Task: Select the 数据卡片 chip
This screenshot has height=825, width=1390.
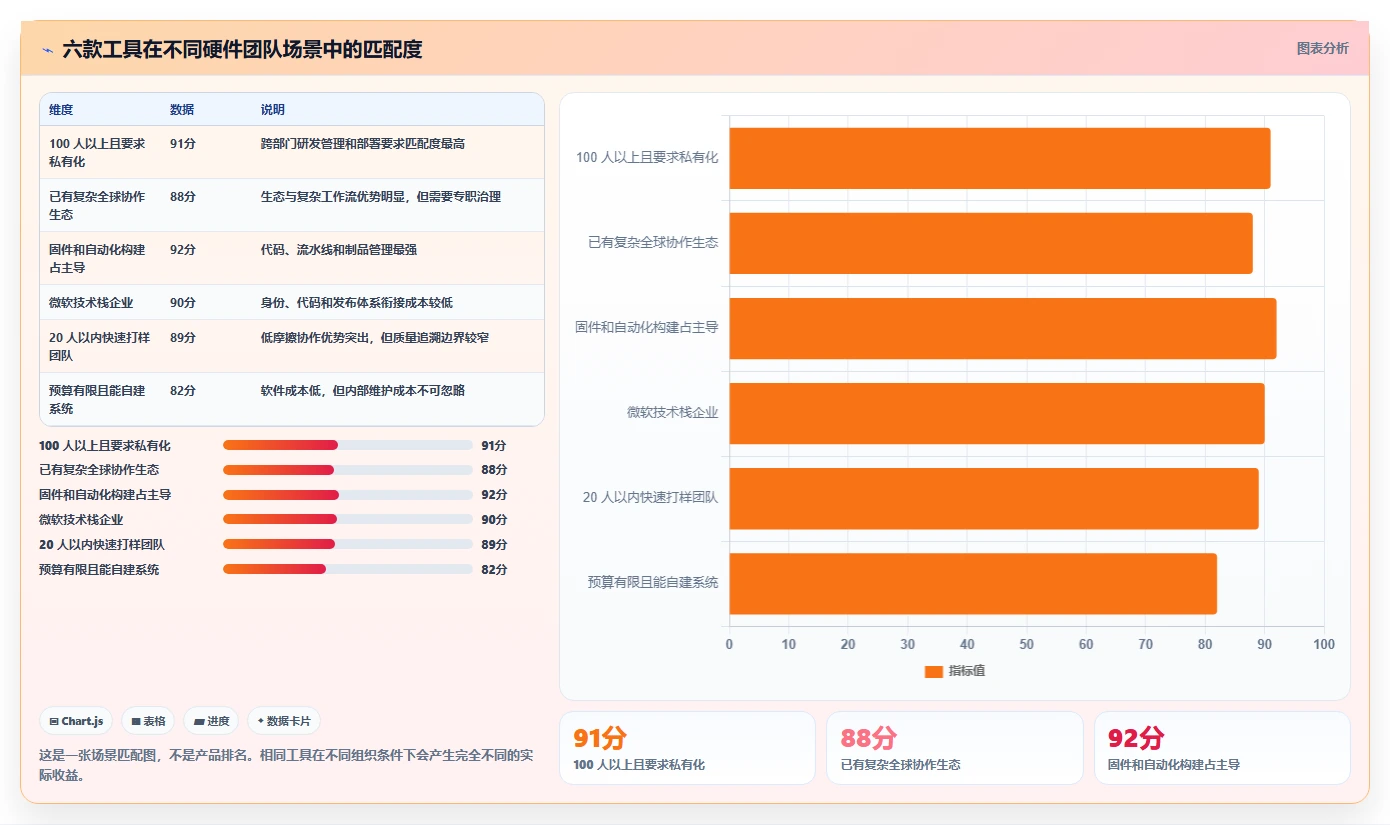Action: (284, 721)
